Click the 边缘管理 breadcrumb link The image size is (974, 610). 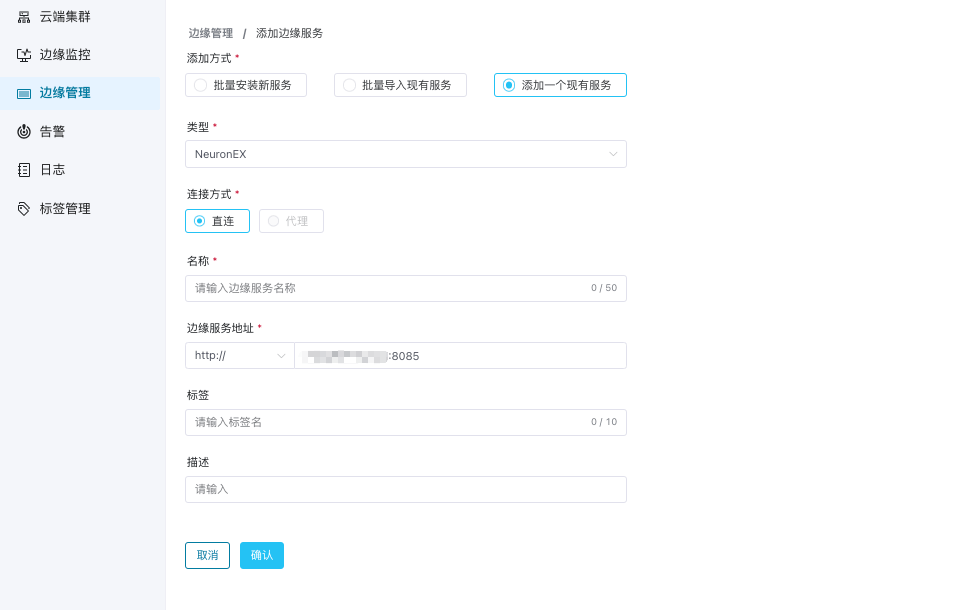pos(210,33)
